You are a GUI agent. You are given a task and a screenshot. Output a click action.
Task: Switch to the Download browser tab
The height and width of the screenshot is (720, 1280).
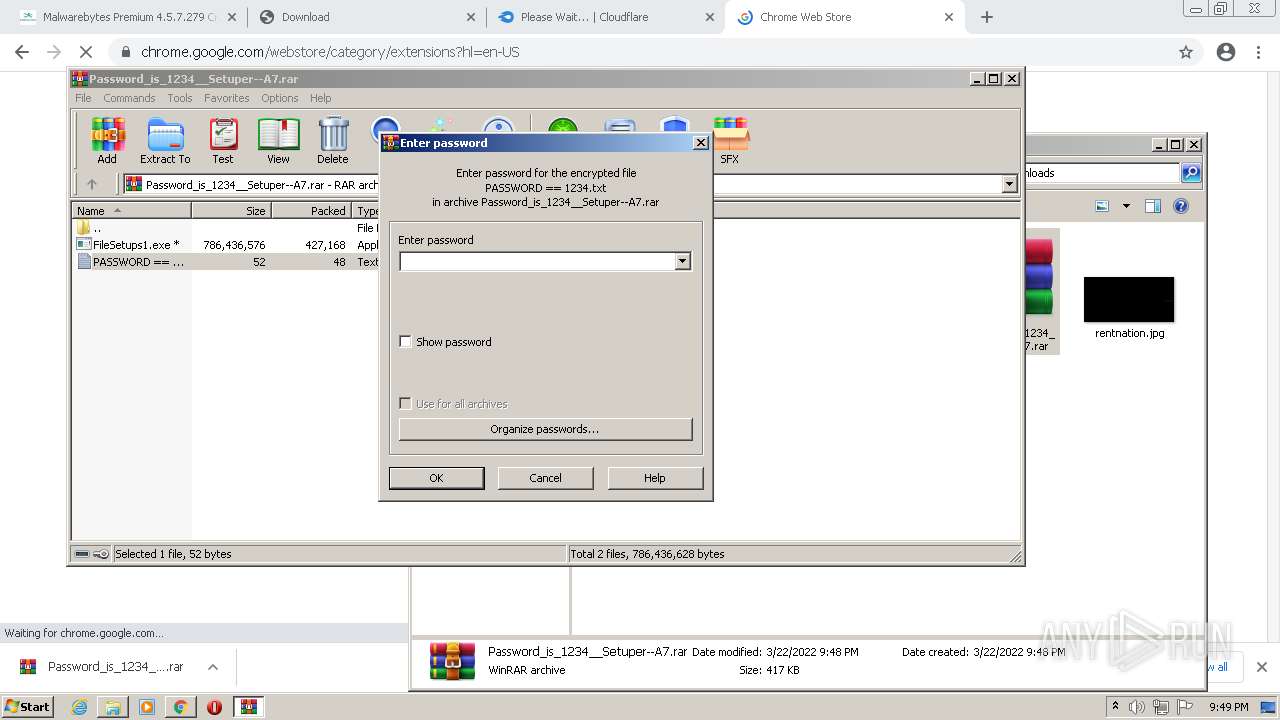click(367, 17)
